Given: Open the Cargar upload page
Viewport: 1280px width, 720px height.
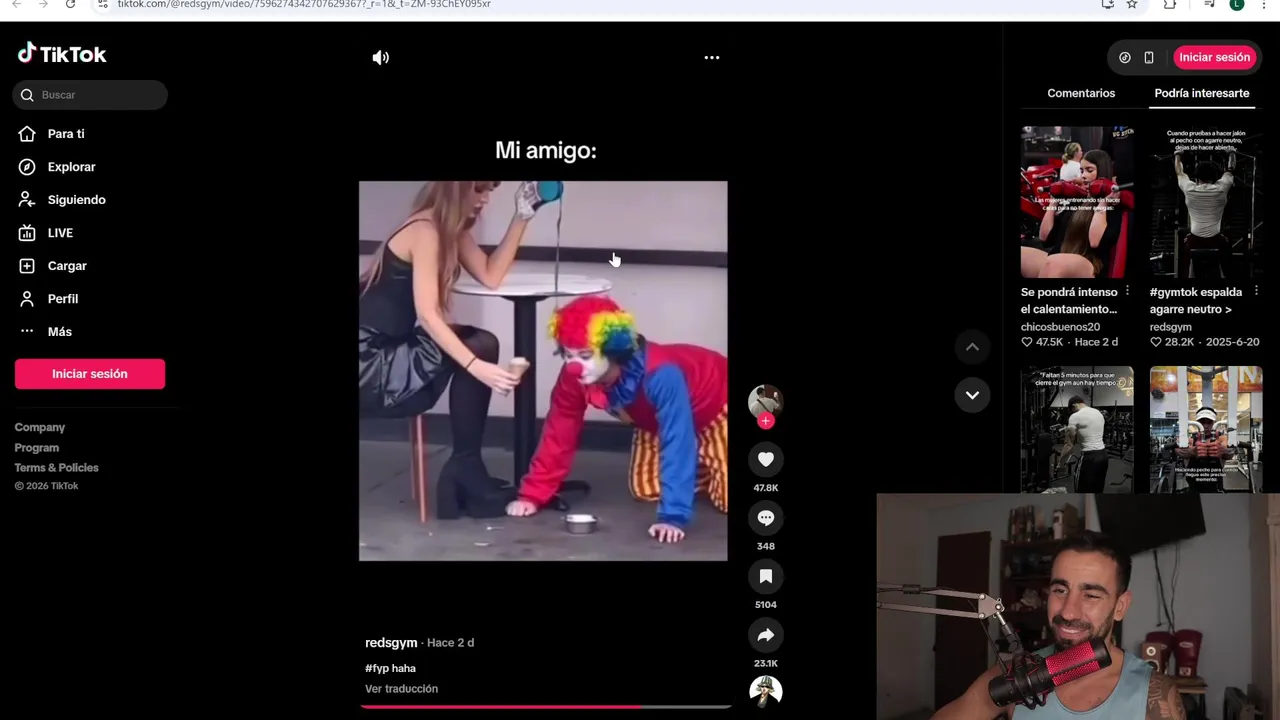Looking at the screenshot, I should coord(67,266).
